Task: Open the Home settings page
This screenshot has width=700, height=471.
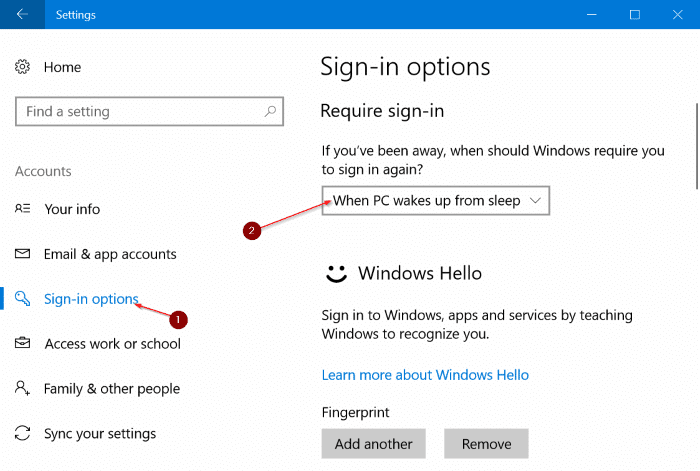Action: pyautogui.click(x=62, y=67)
